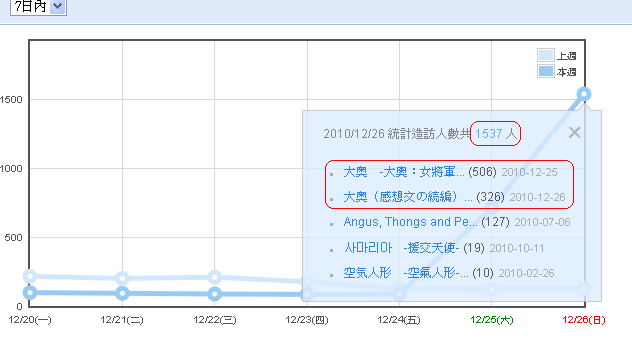The height and width of the screenshot is (362, 632).
Task: Click the 本週 legend color swatch
Action: (x=546, y=71)
